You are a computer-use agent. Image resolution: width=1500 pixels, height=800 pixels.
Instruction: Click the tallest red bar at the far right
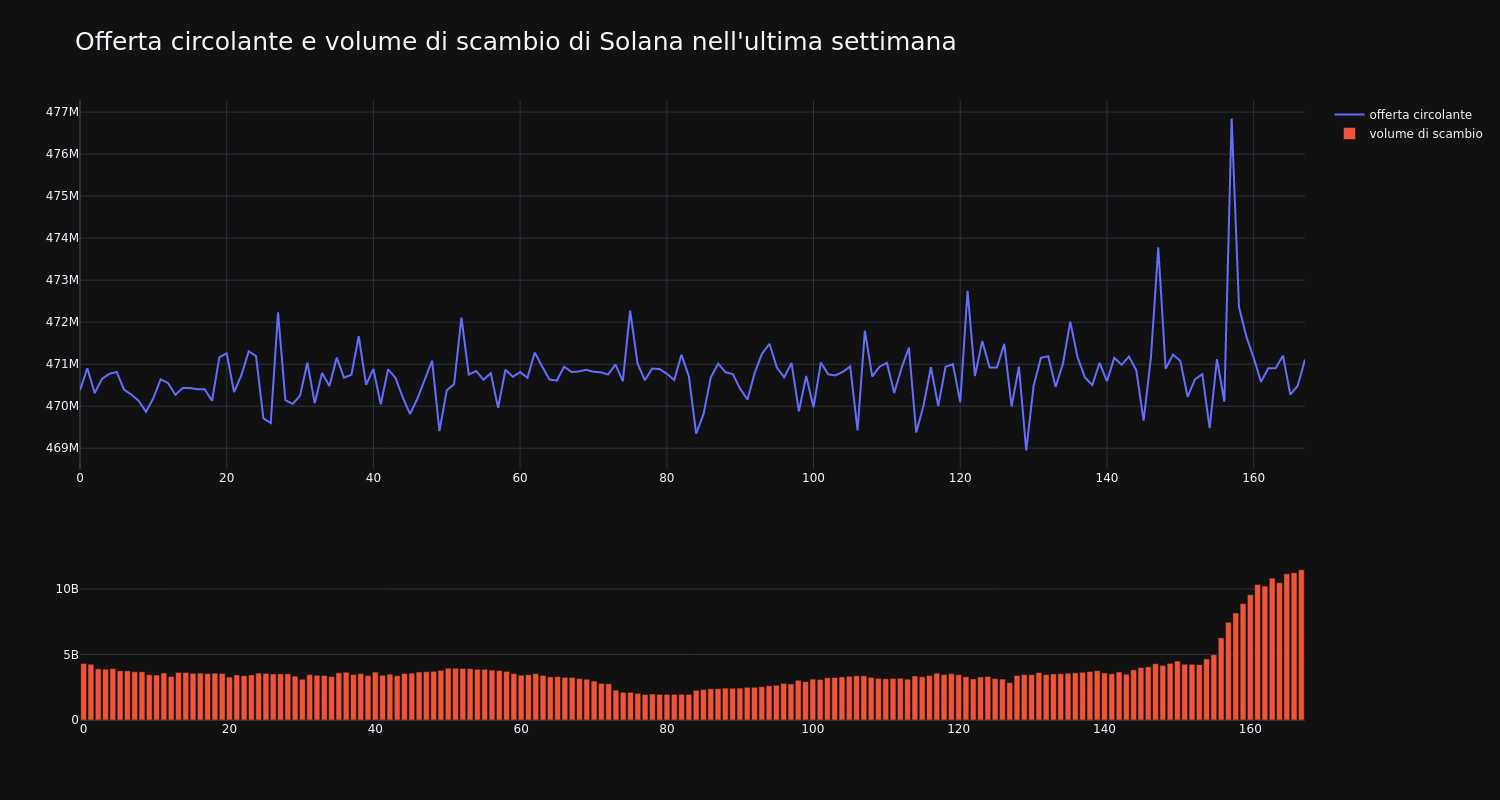click(x=1301, y=645)
